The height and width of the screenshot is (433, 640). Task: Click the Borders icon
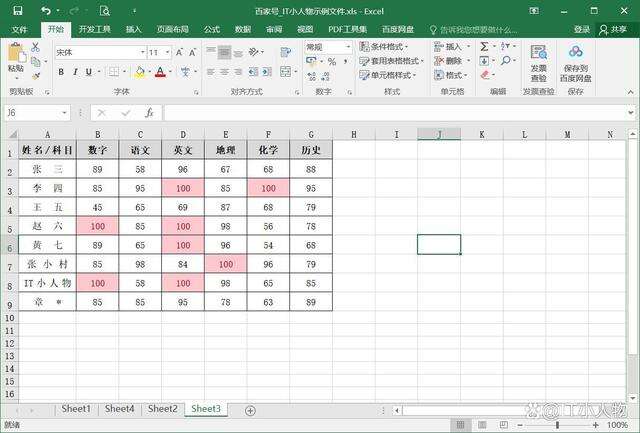[114, 72]
